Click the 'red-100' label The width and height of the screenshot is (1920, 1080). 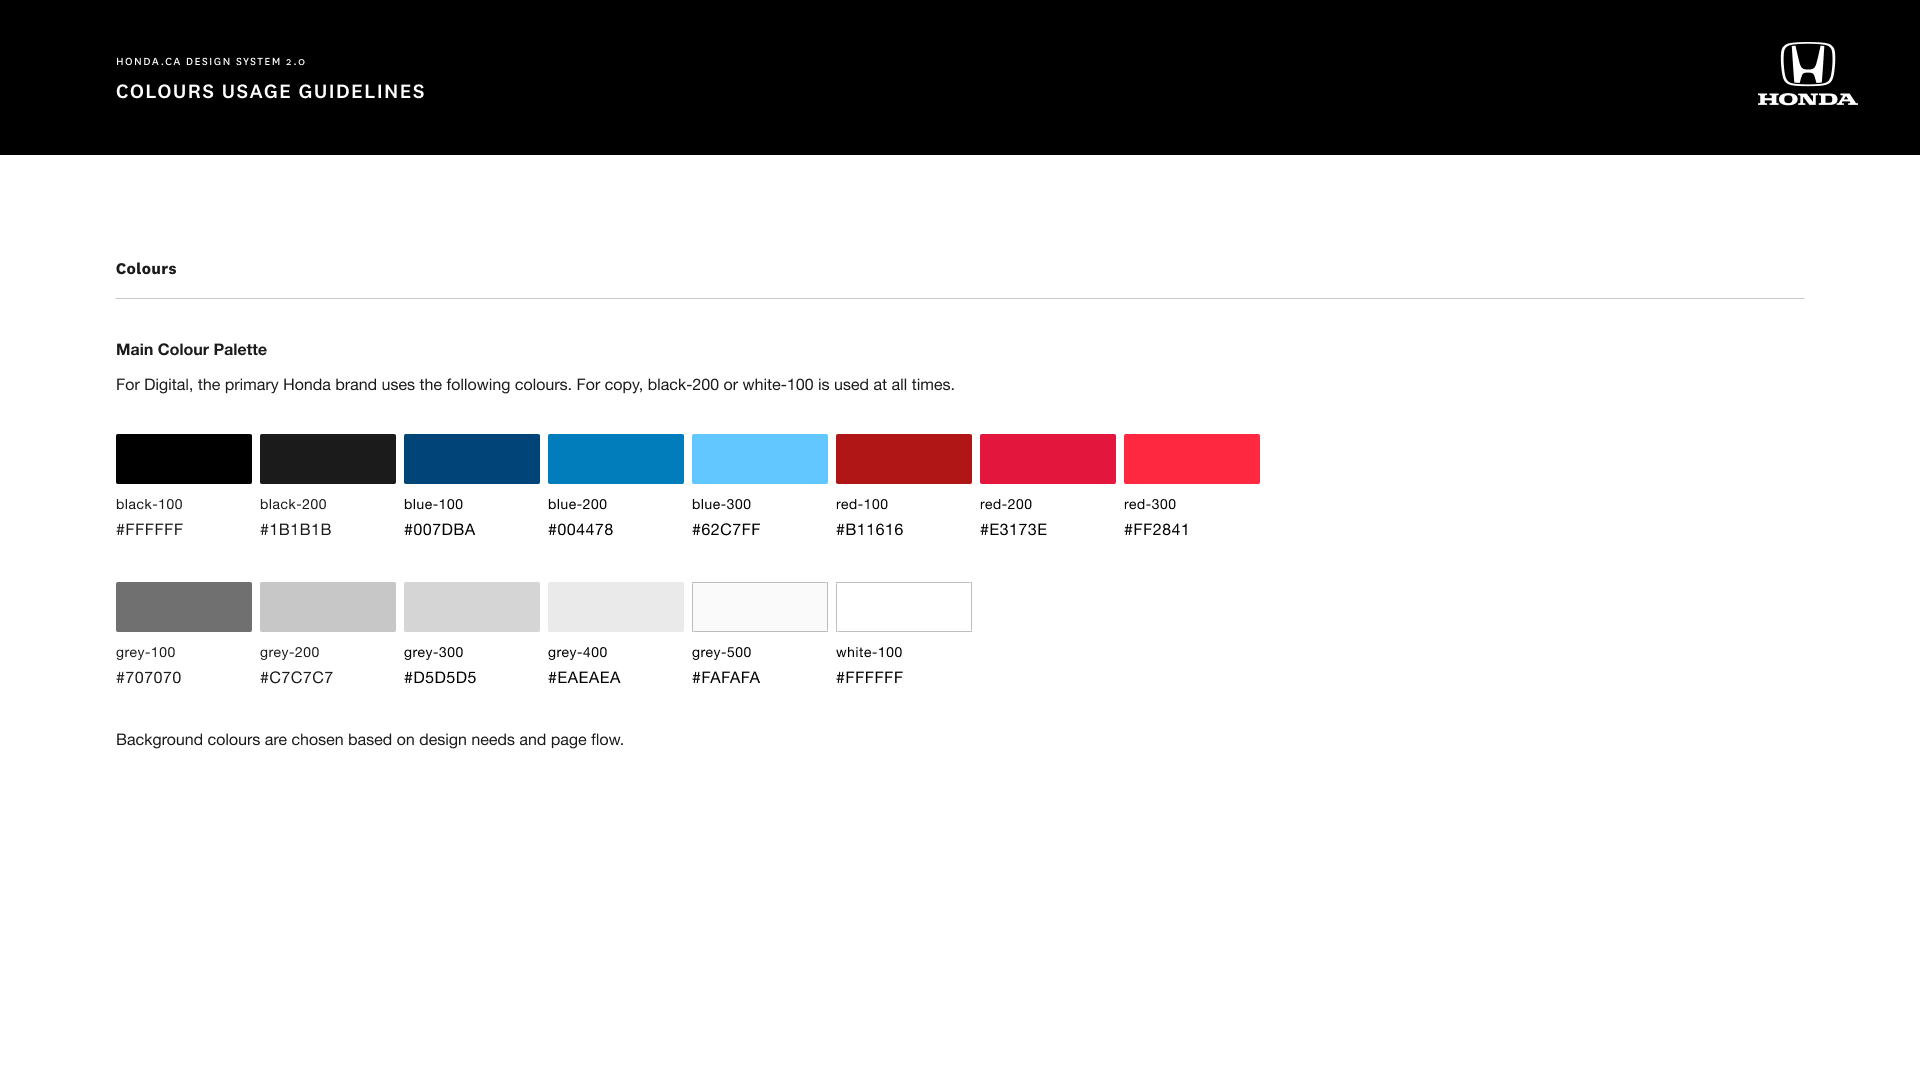coord(862,505)
